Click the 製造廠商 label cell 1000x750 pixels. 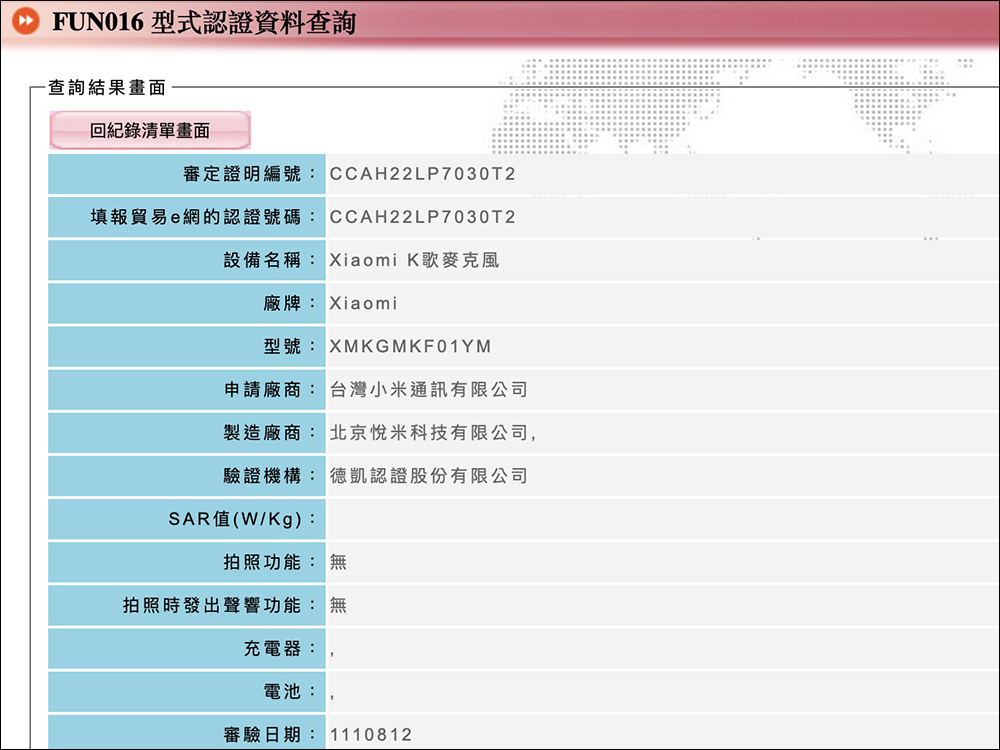coord(187,432)
